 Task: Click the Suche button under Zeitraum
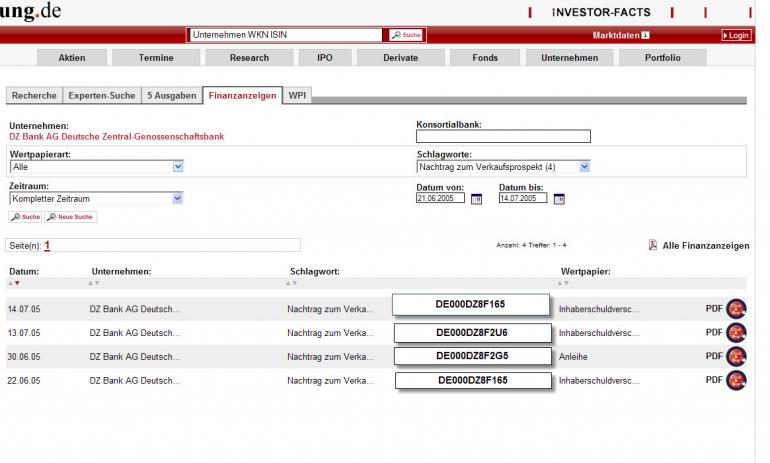26,217
